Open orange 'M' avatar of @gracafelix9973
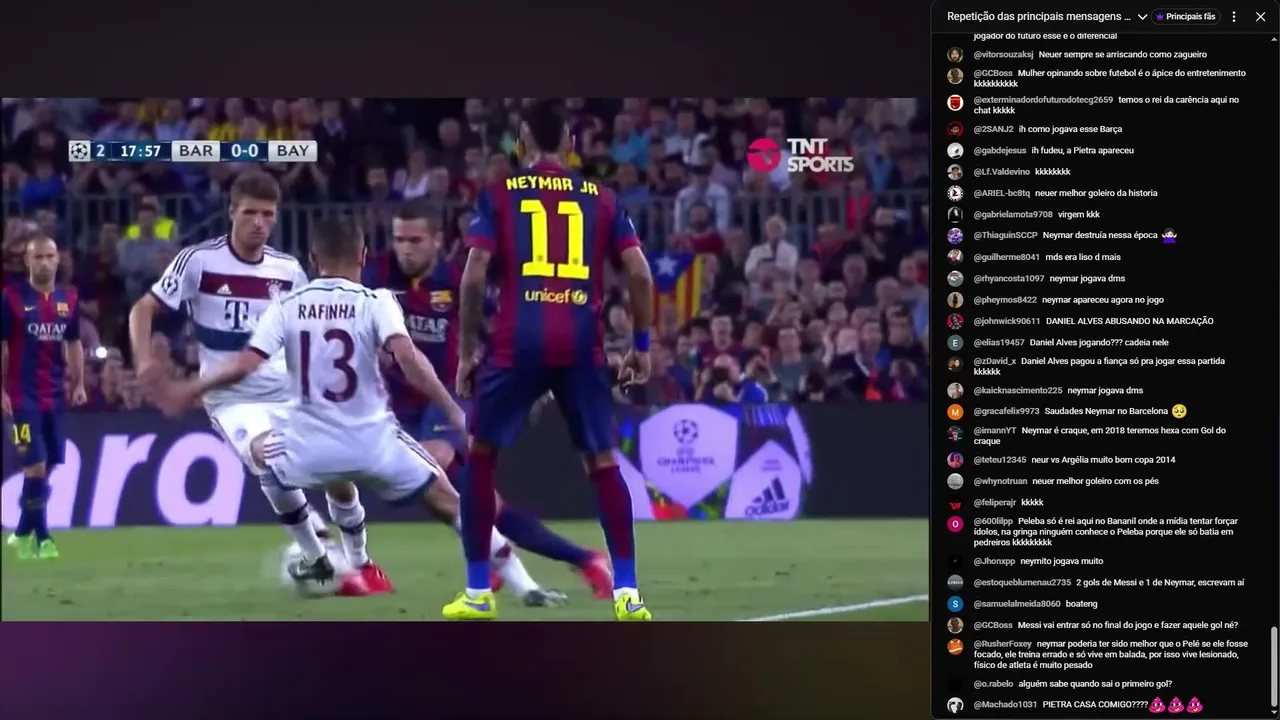This screenshot has width=1280, height=720. 955,412
